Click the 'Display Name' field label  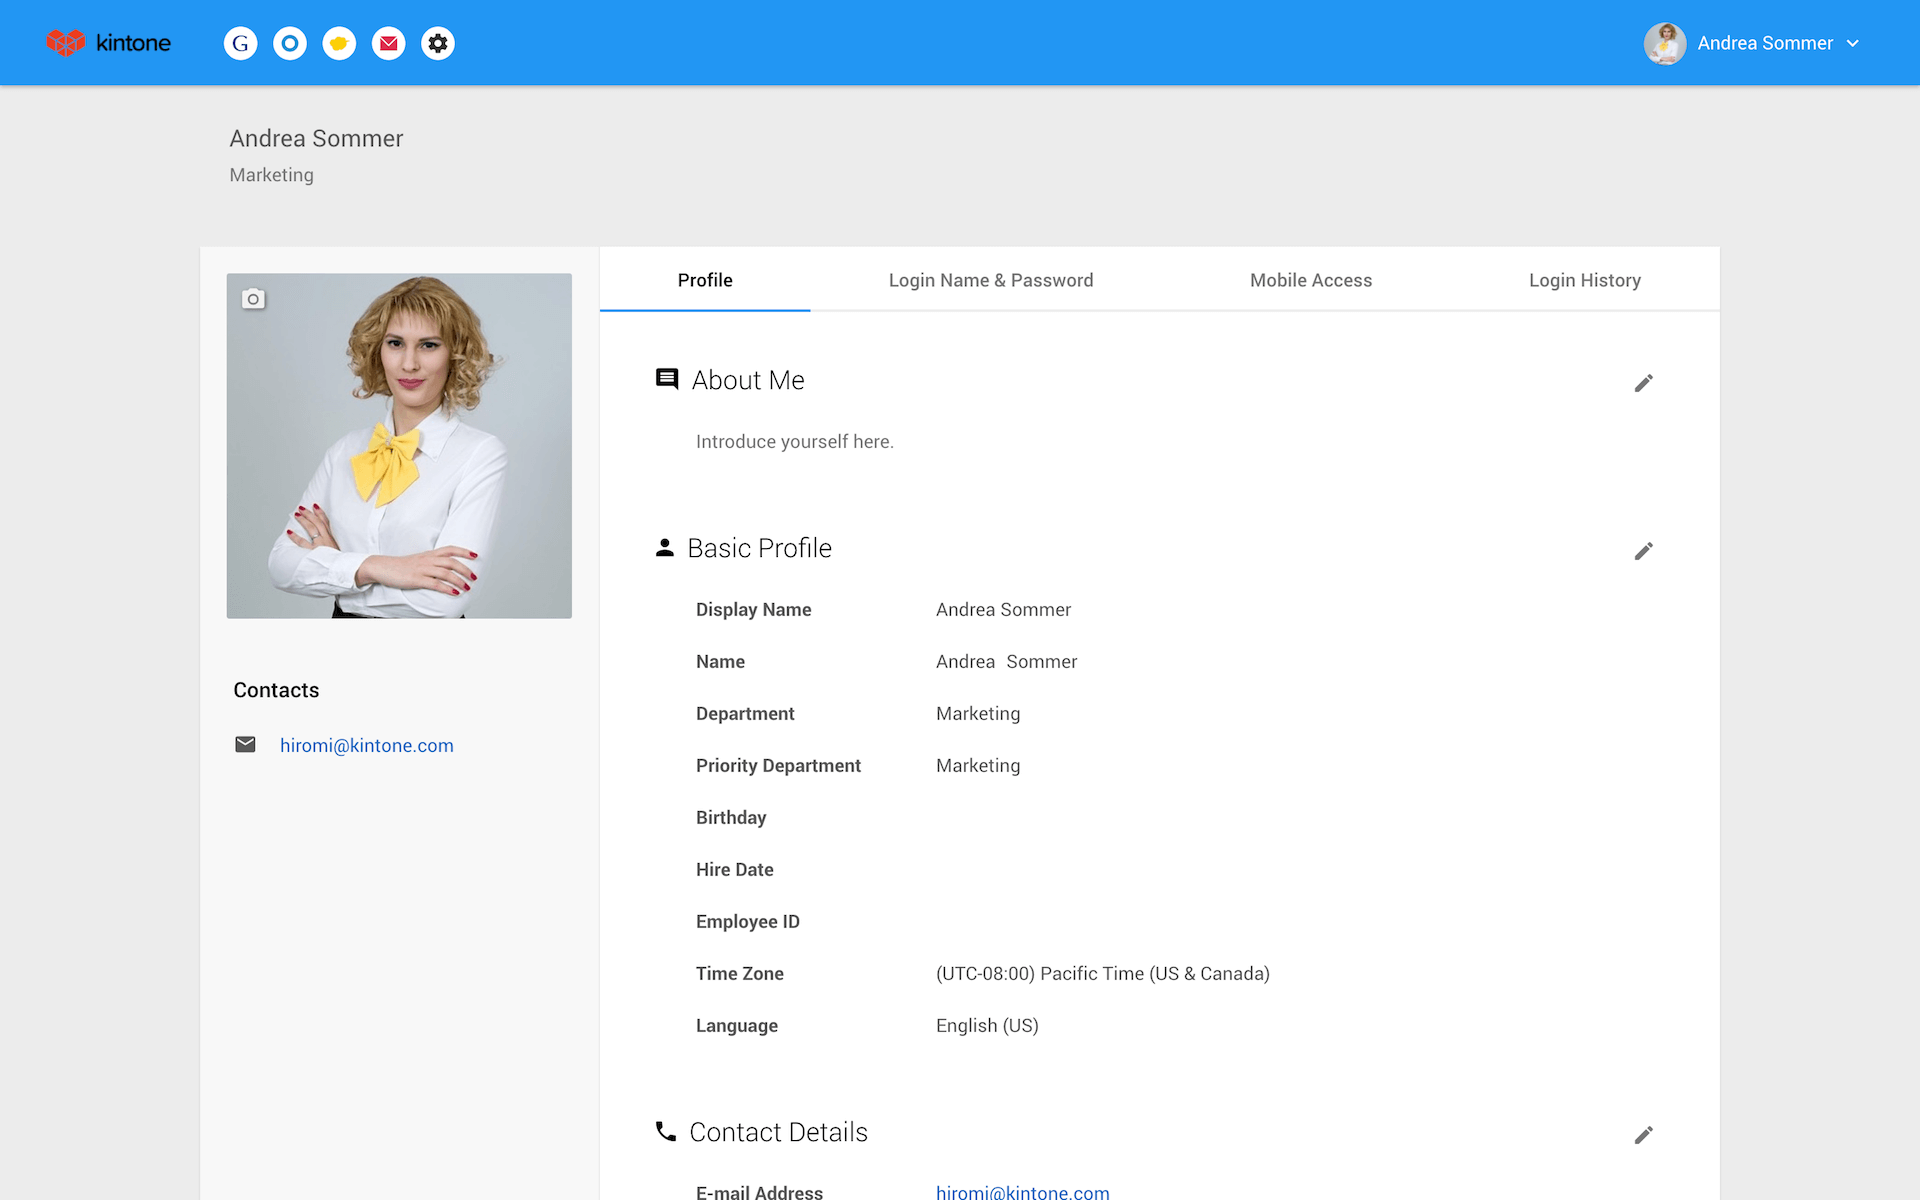[x=754, y=609]
